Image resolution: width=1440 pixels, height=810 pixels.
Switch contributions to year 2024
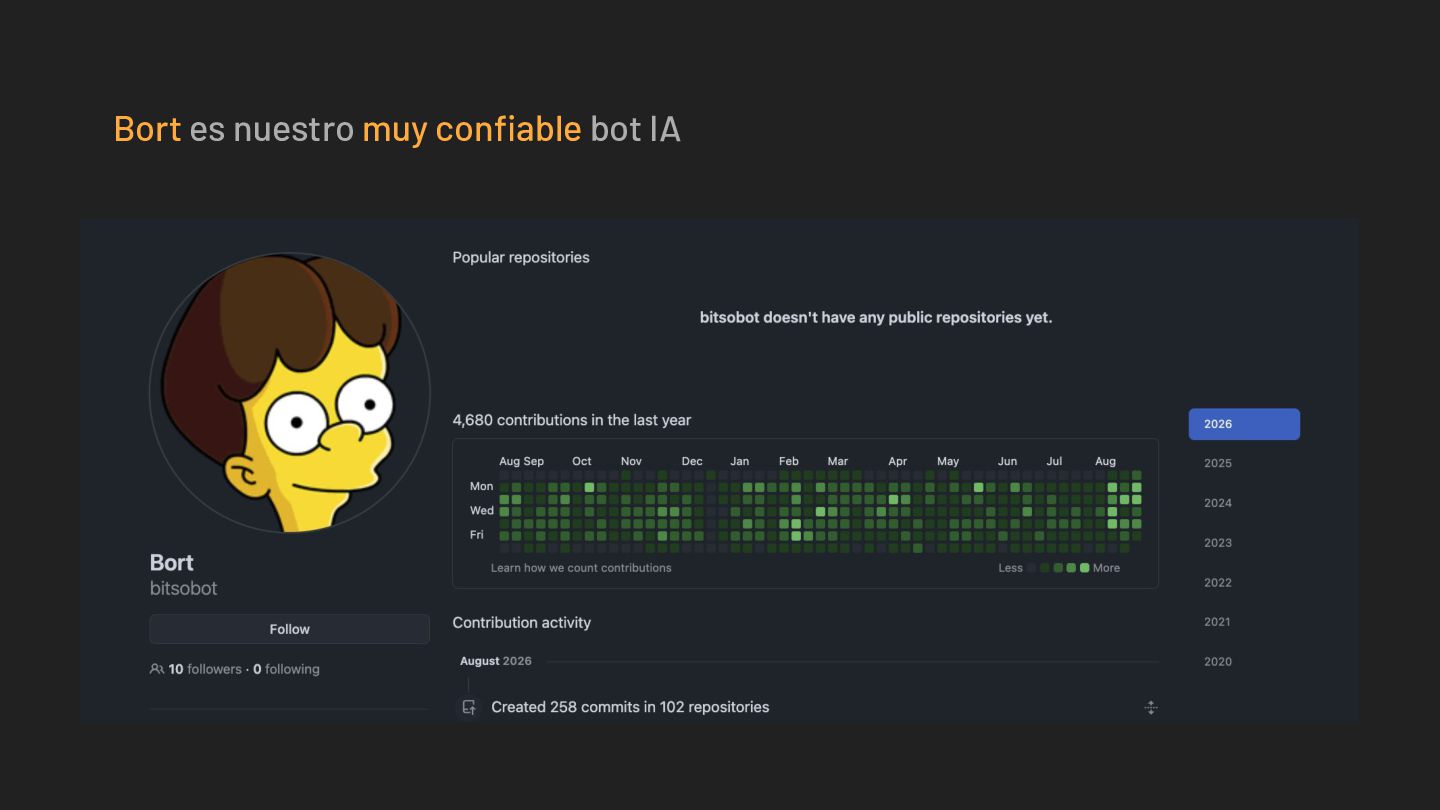tap(1218, 503)
